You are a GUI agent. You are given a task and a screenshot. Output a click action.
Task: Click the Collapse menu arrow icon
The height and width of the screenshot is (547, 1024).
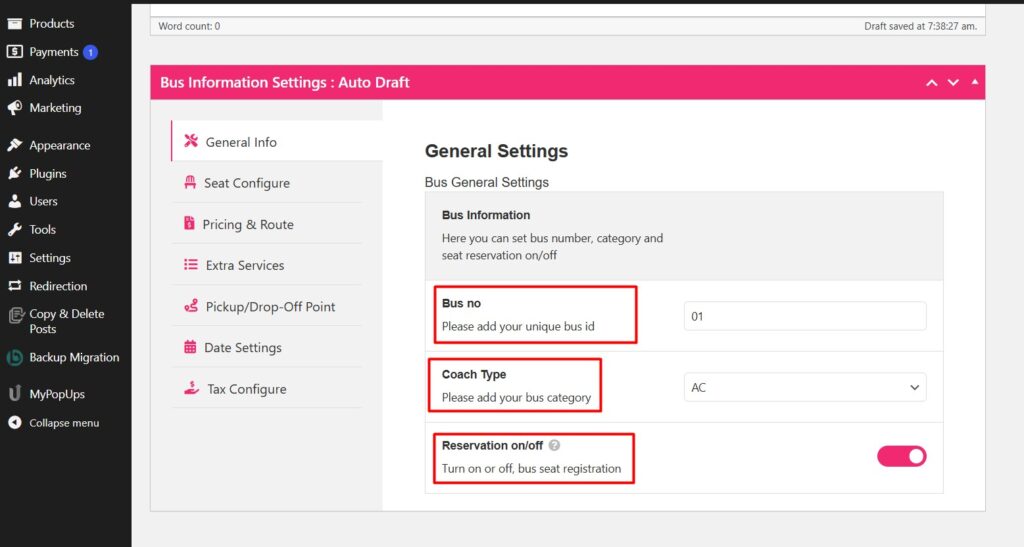point(14,422)
